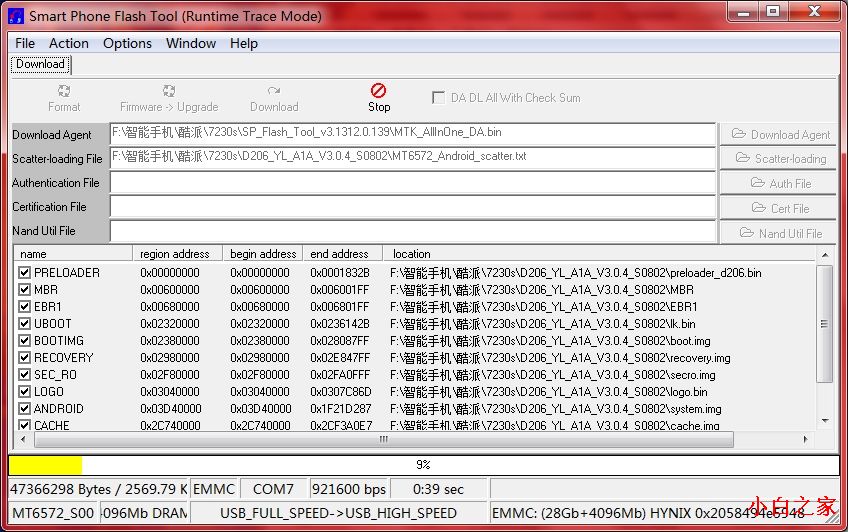Viewport: 848px width, 532px height.
Task: Open the Action menu
Action: click(69, 43)
